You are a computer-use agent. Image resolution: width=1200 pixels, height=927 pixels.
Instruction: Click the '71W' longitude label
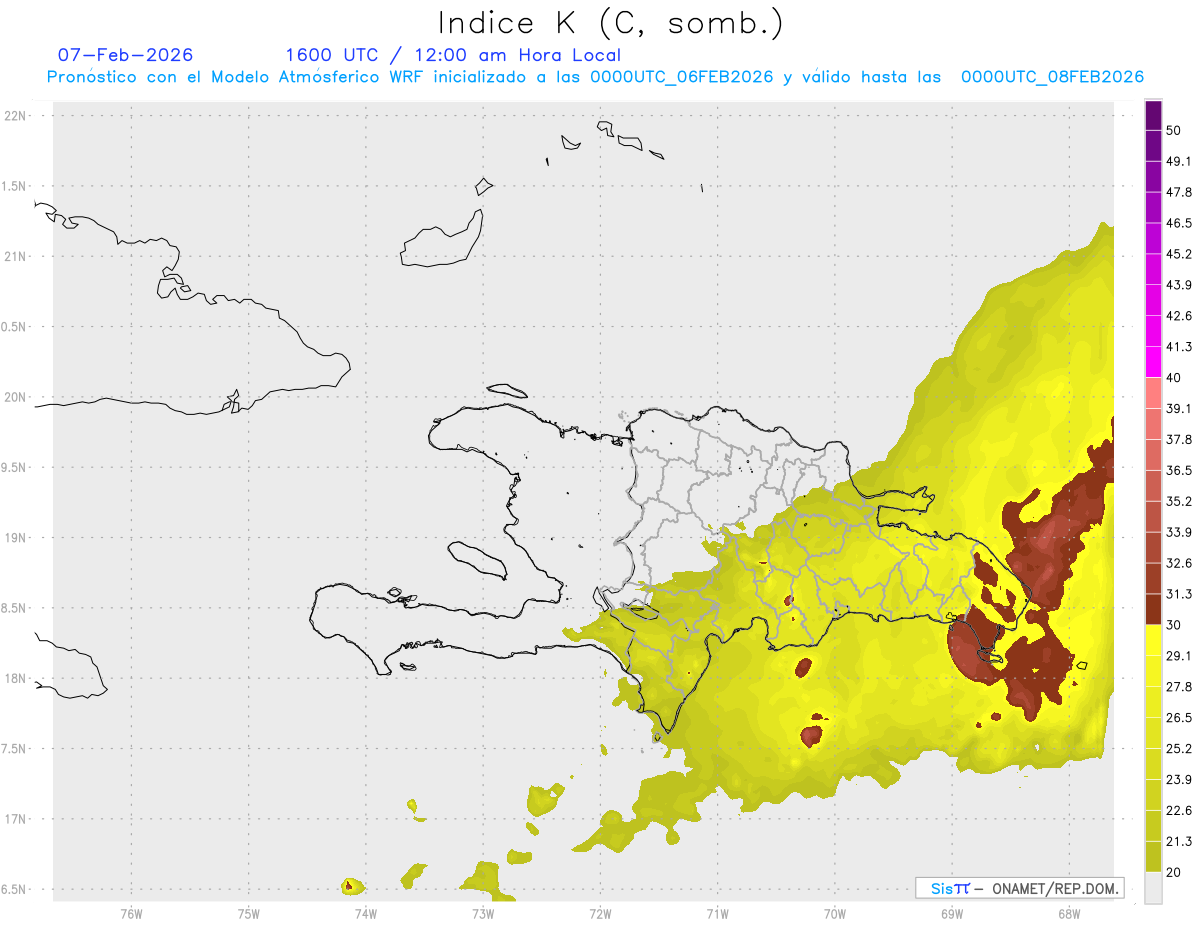click(717, 913)
